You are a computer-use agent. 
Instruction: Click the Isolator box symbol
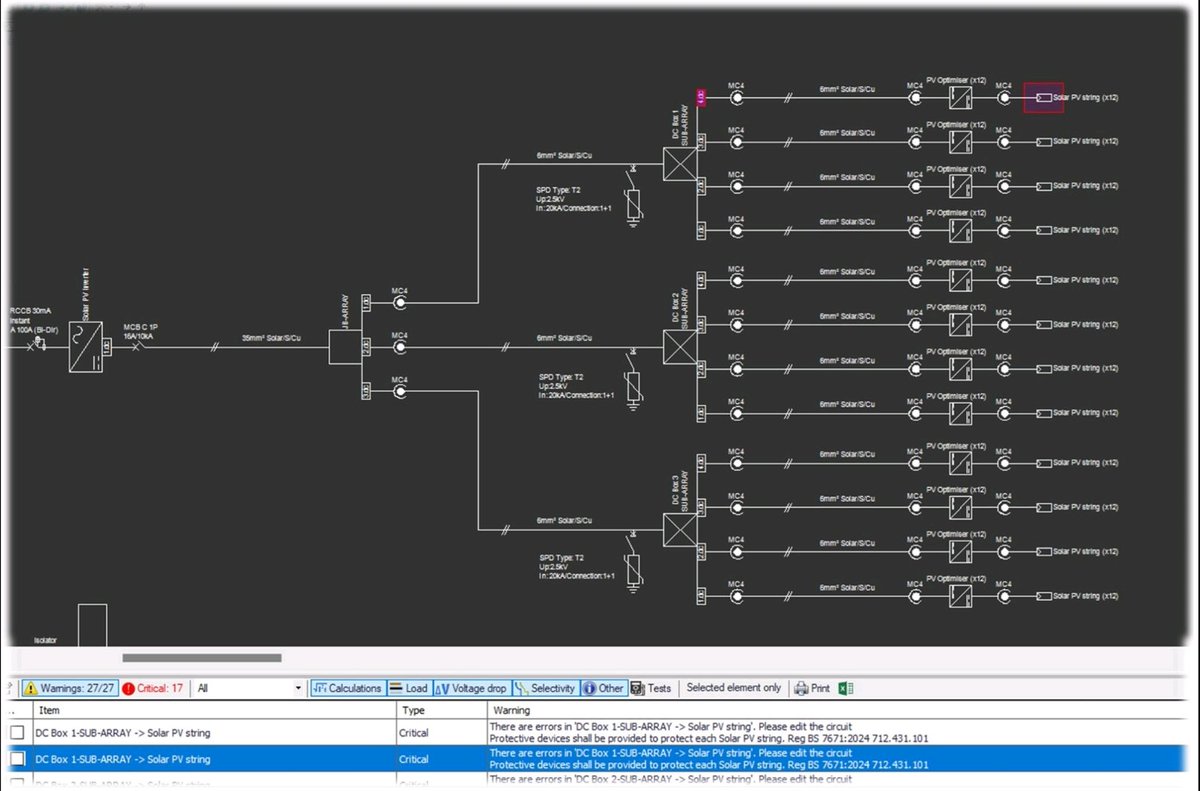[92, 625]
